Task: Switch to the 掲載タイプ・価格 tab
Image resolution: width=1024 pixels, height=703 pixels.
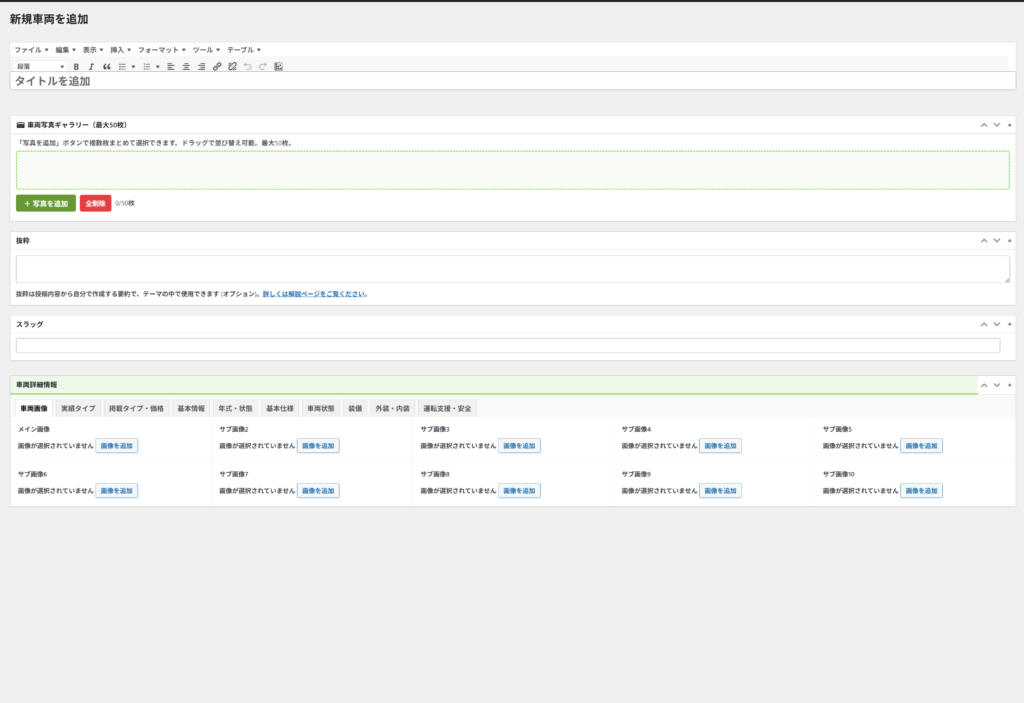Action: pos(136,408)
